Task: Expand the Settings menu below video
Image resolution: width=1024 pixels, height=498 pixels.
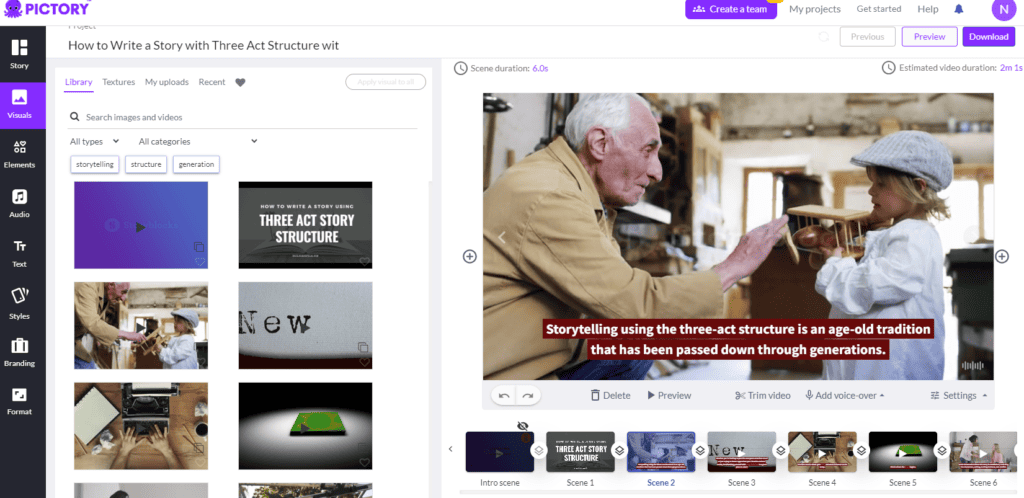Action: tap(958, 396)
